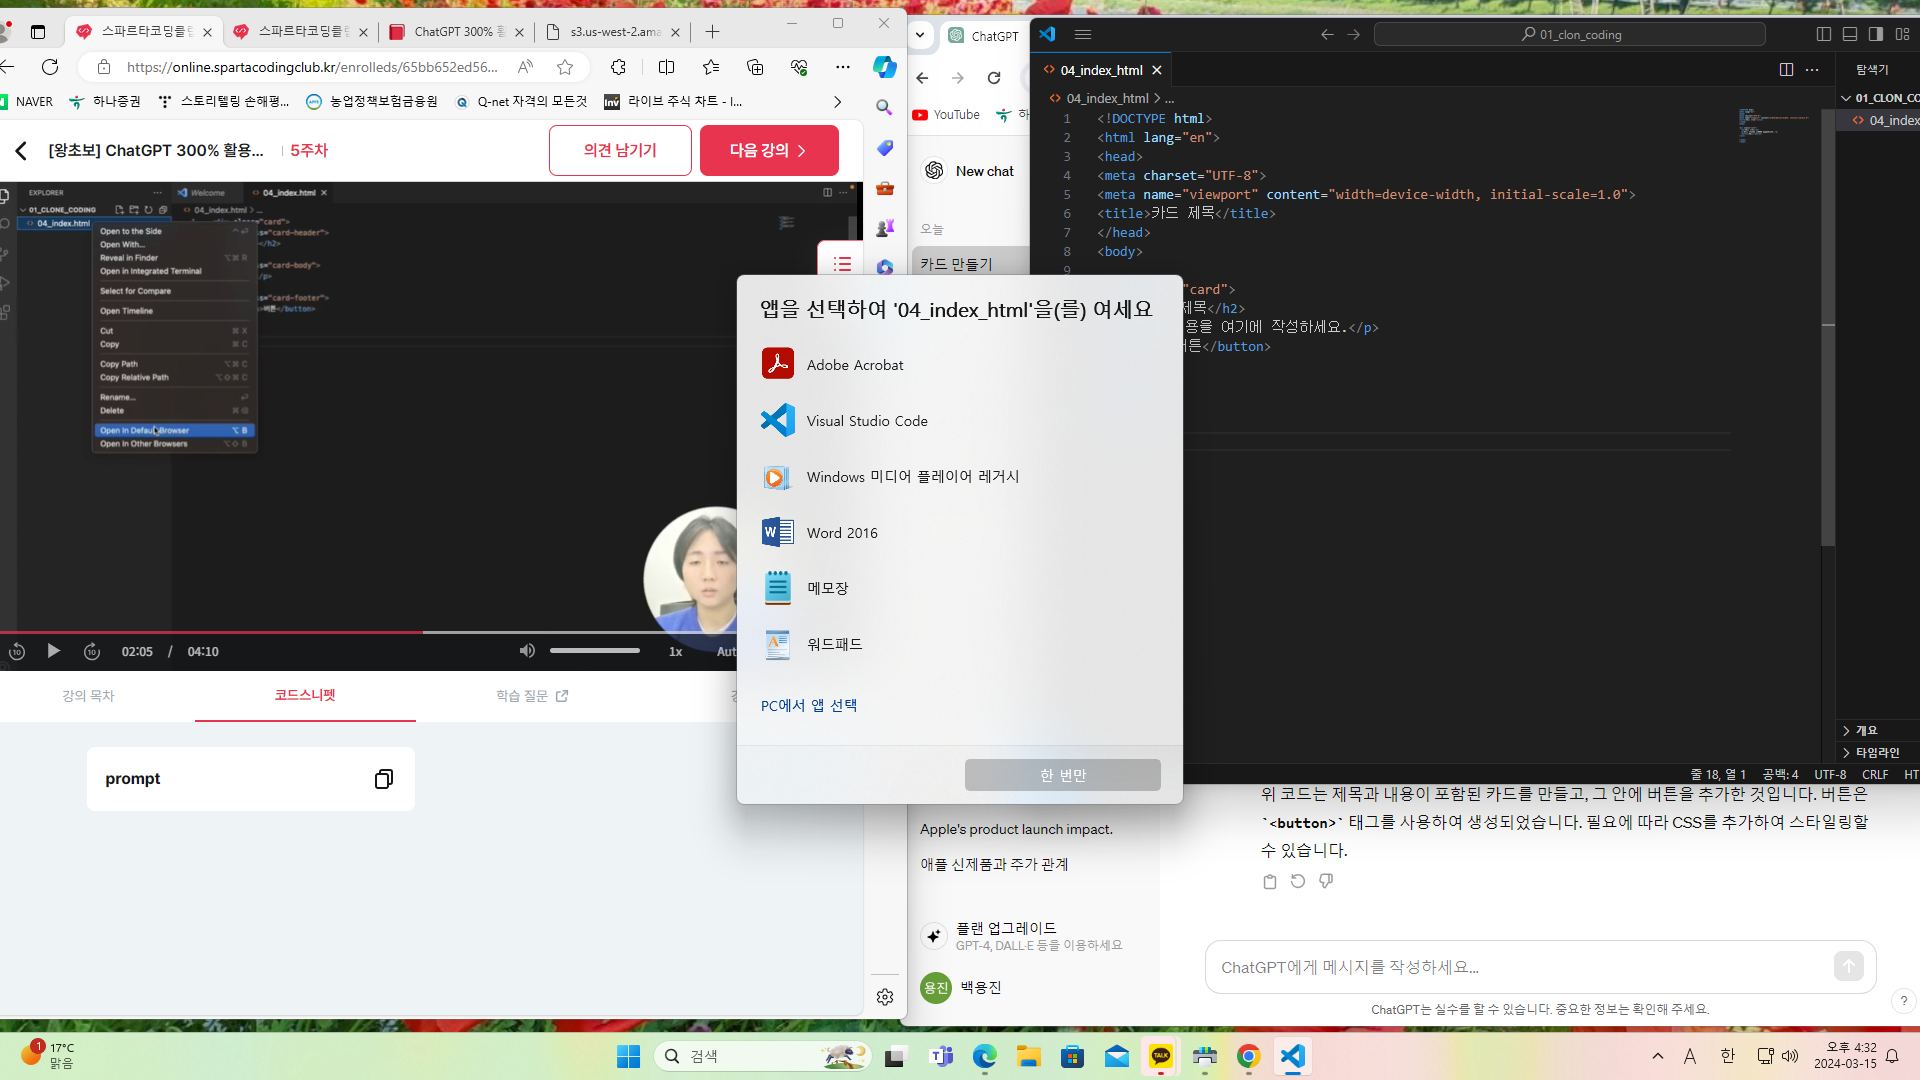Screen dimensions: 1920x1080
Task: Choose Adobe Acrobat in the app picker
Action: (959, 365)
